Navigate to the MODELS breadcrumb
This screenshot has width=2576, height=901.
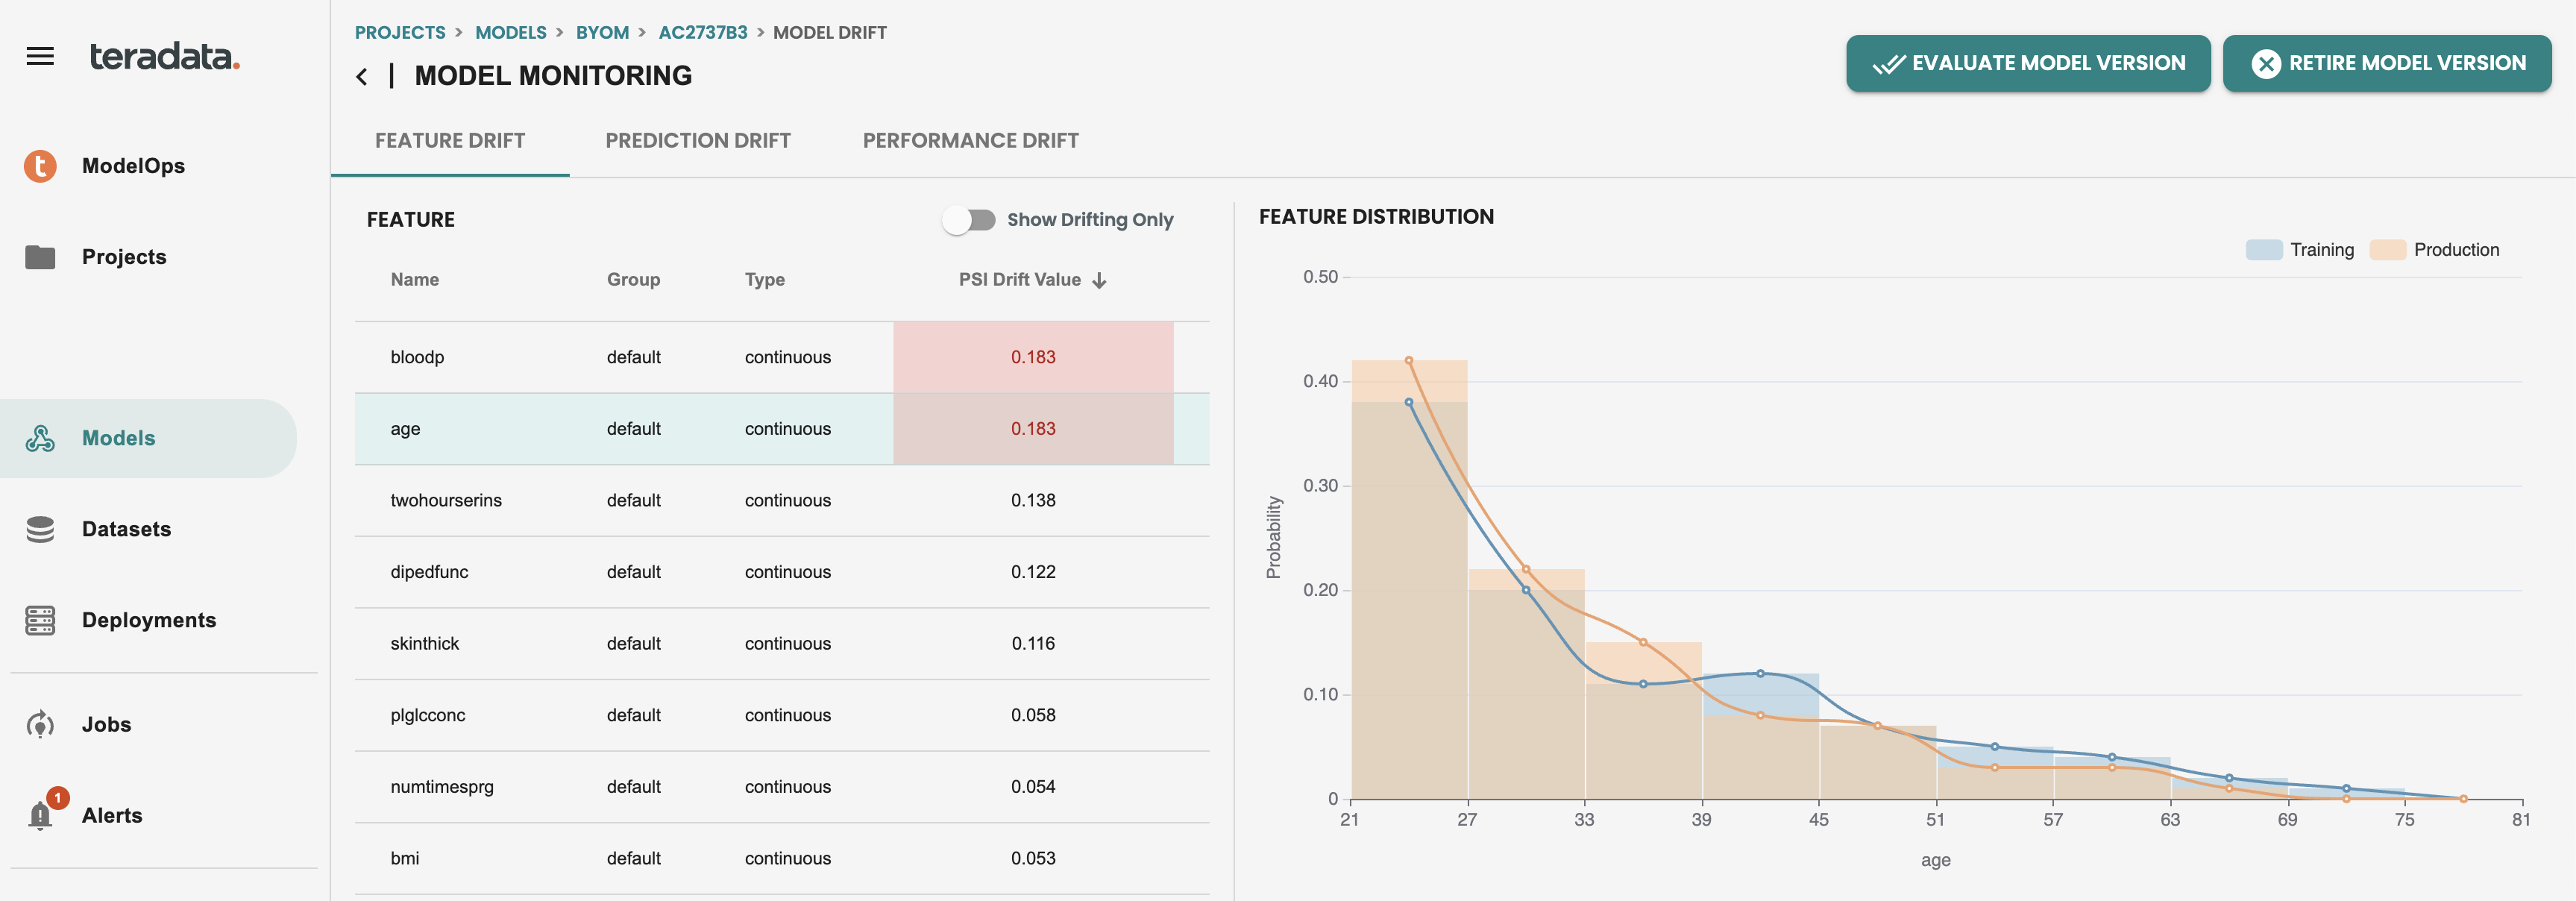tap(510, 32)
